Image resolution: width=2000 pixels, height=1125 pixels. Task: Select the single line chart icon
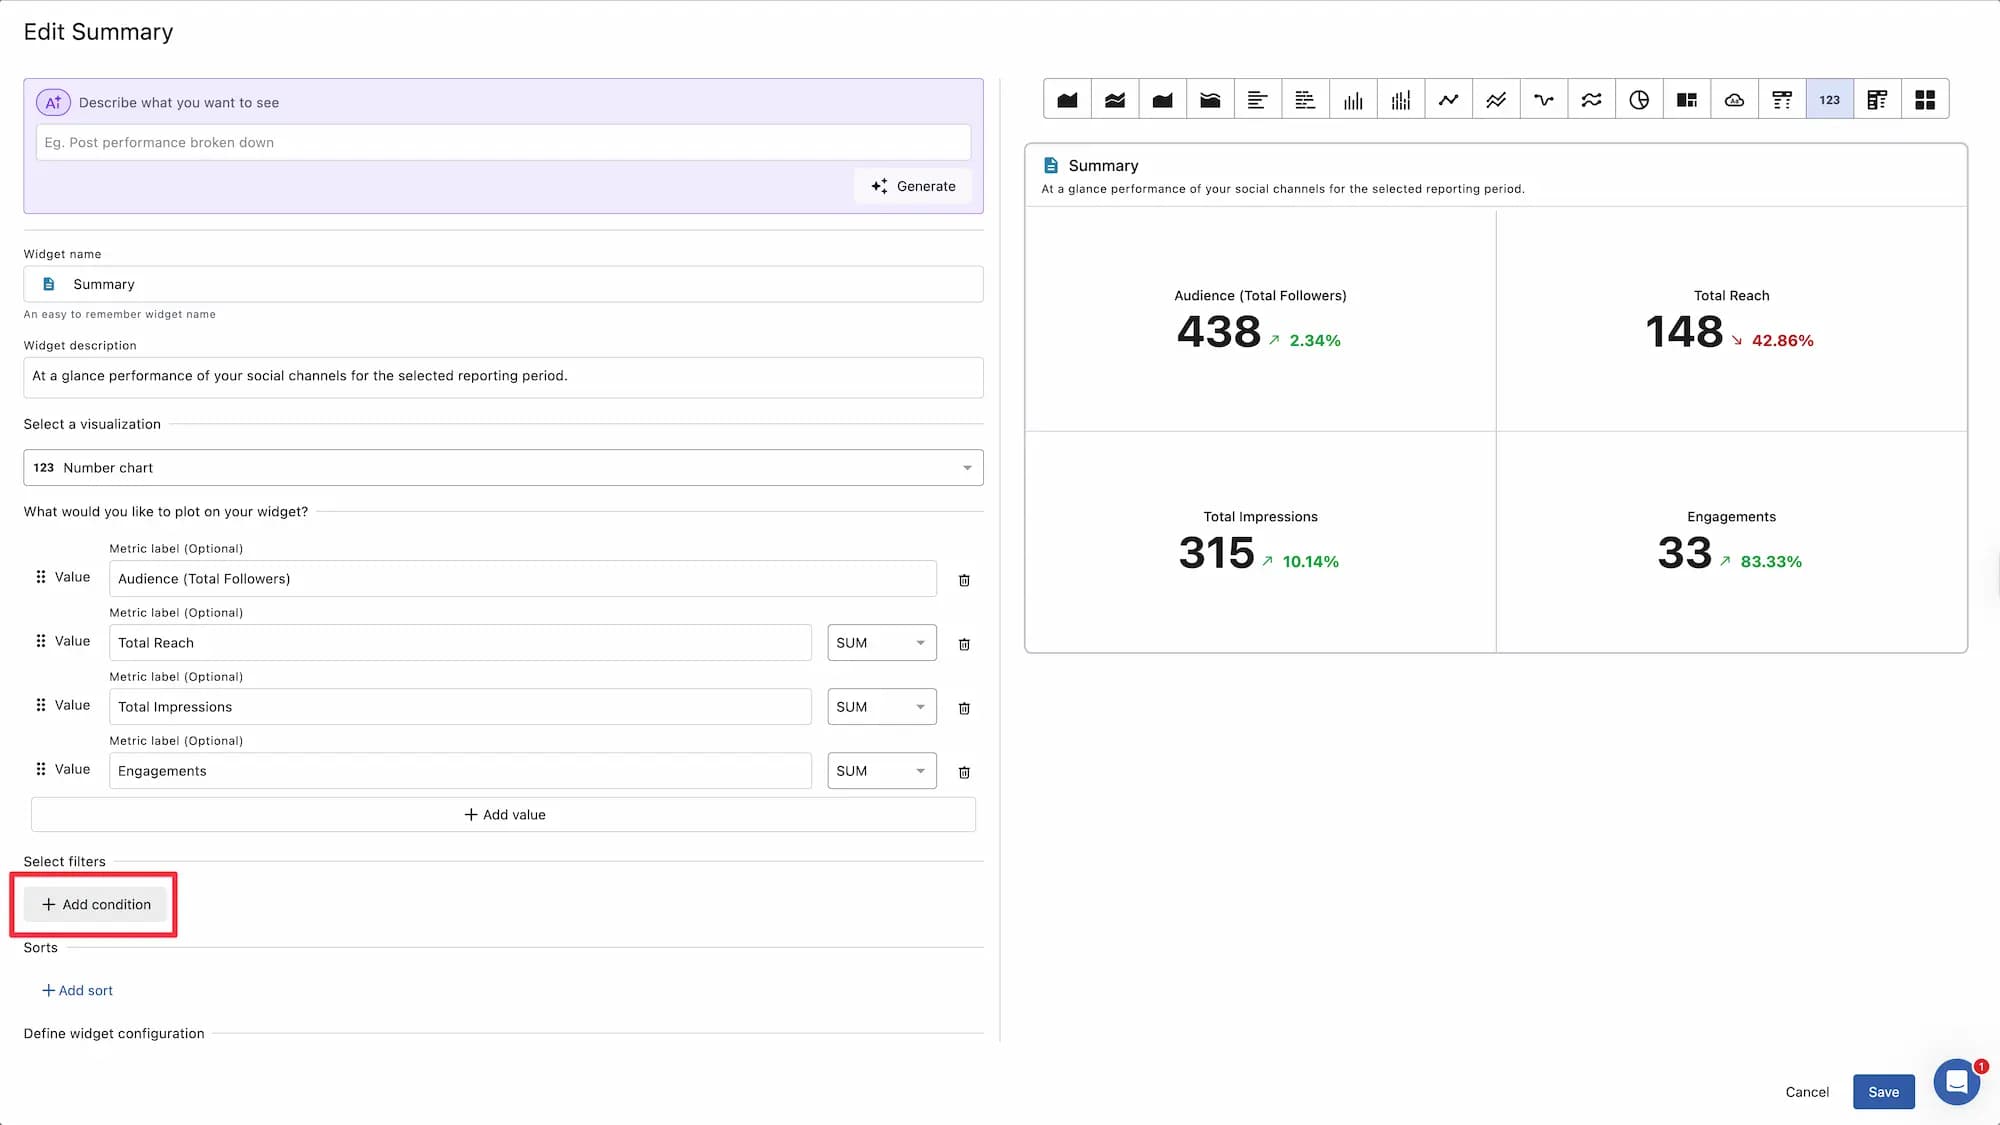[x=1448, y=100]
